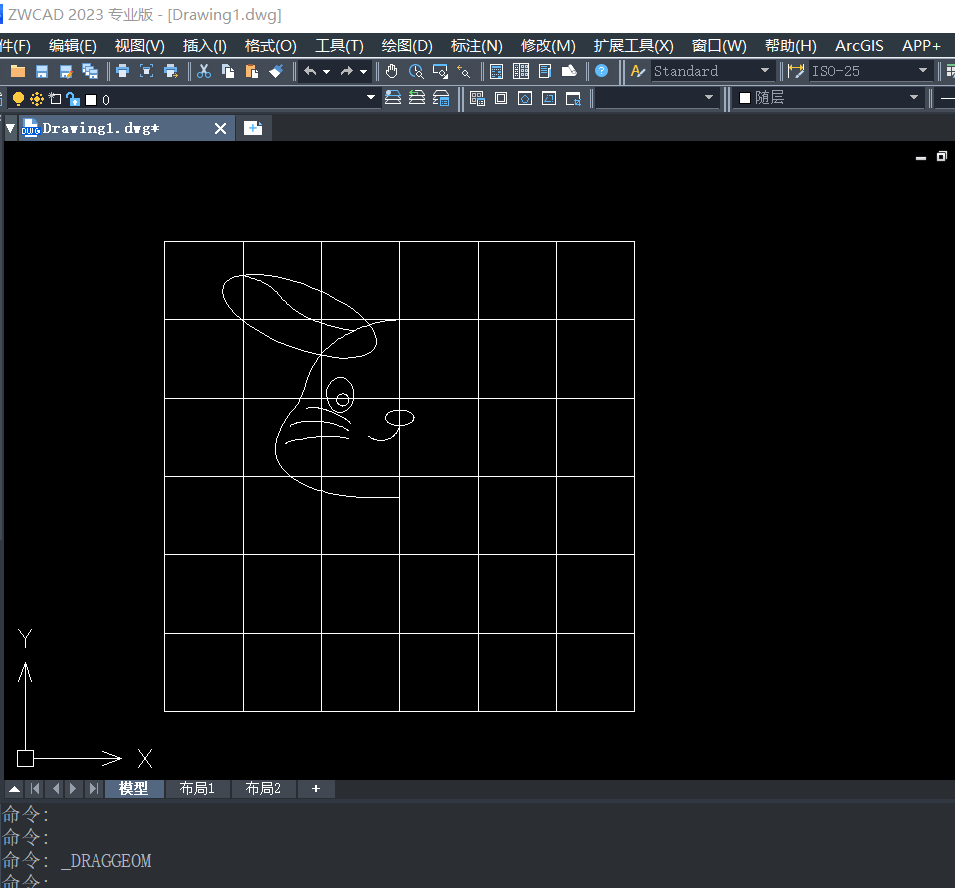Open the 编辑(E) menu

point(72,46)
